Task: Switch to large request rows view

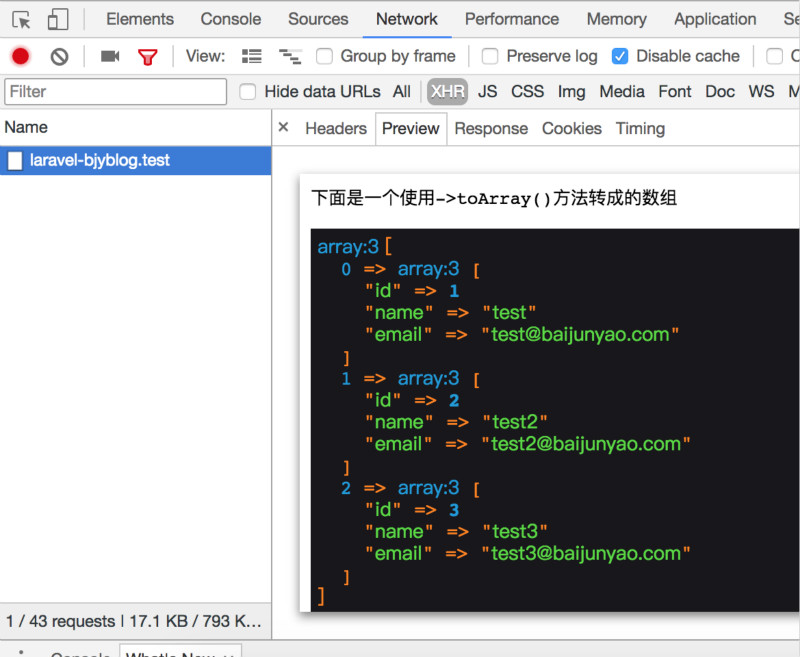Action: (x=252, y=56)
